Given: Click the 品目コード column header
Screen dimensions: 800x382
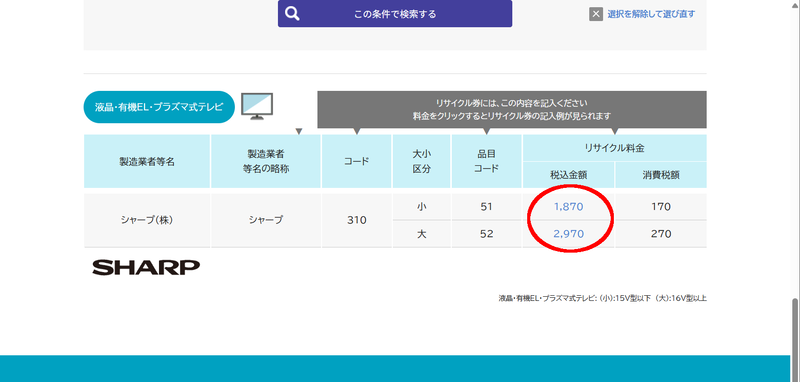Looking at the screenshot, I should [487, 161].
